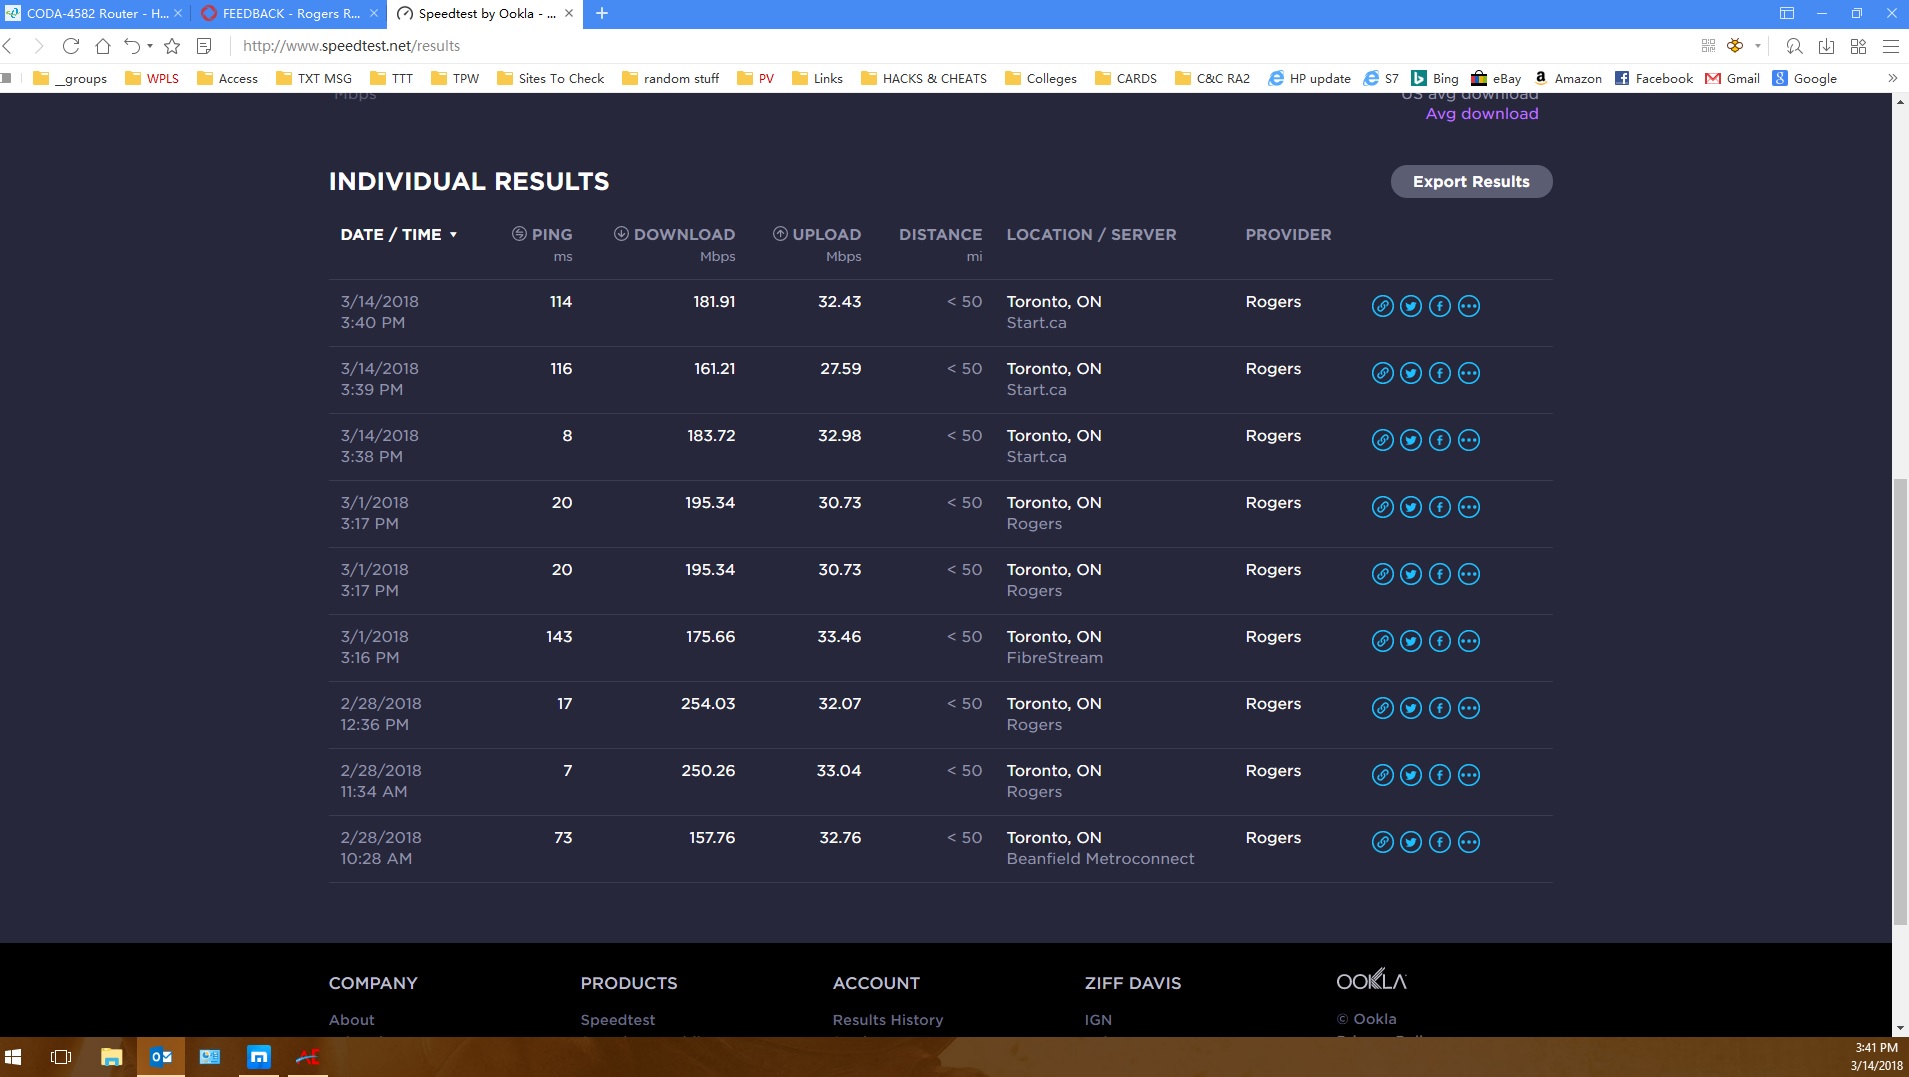Viewport: 1909px width, 1077px height.
Task: Sort by Ping column header
Action: [542, 234]
